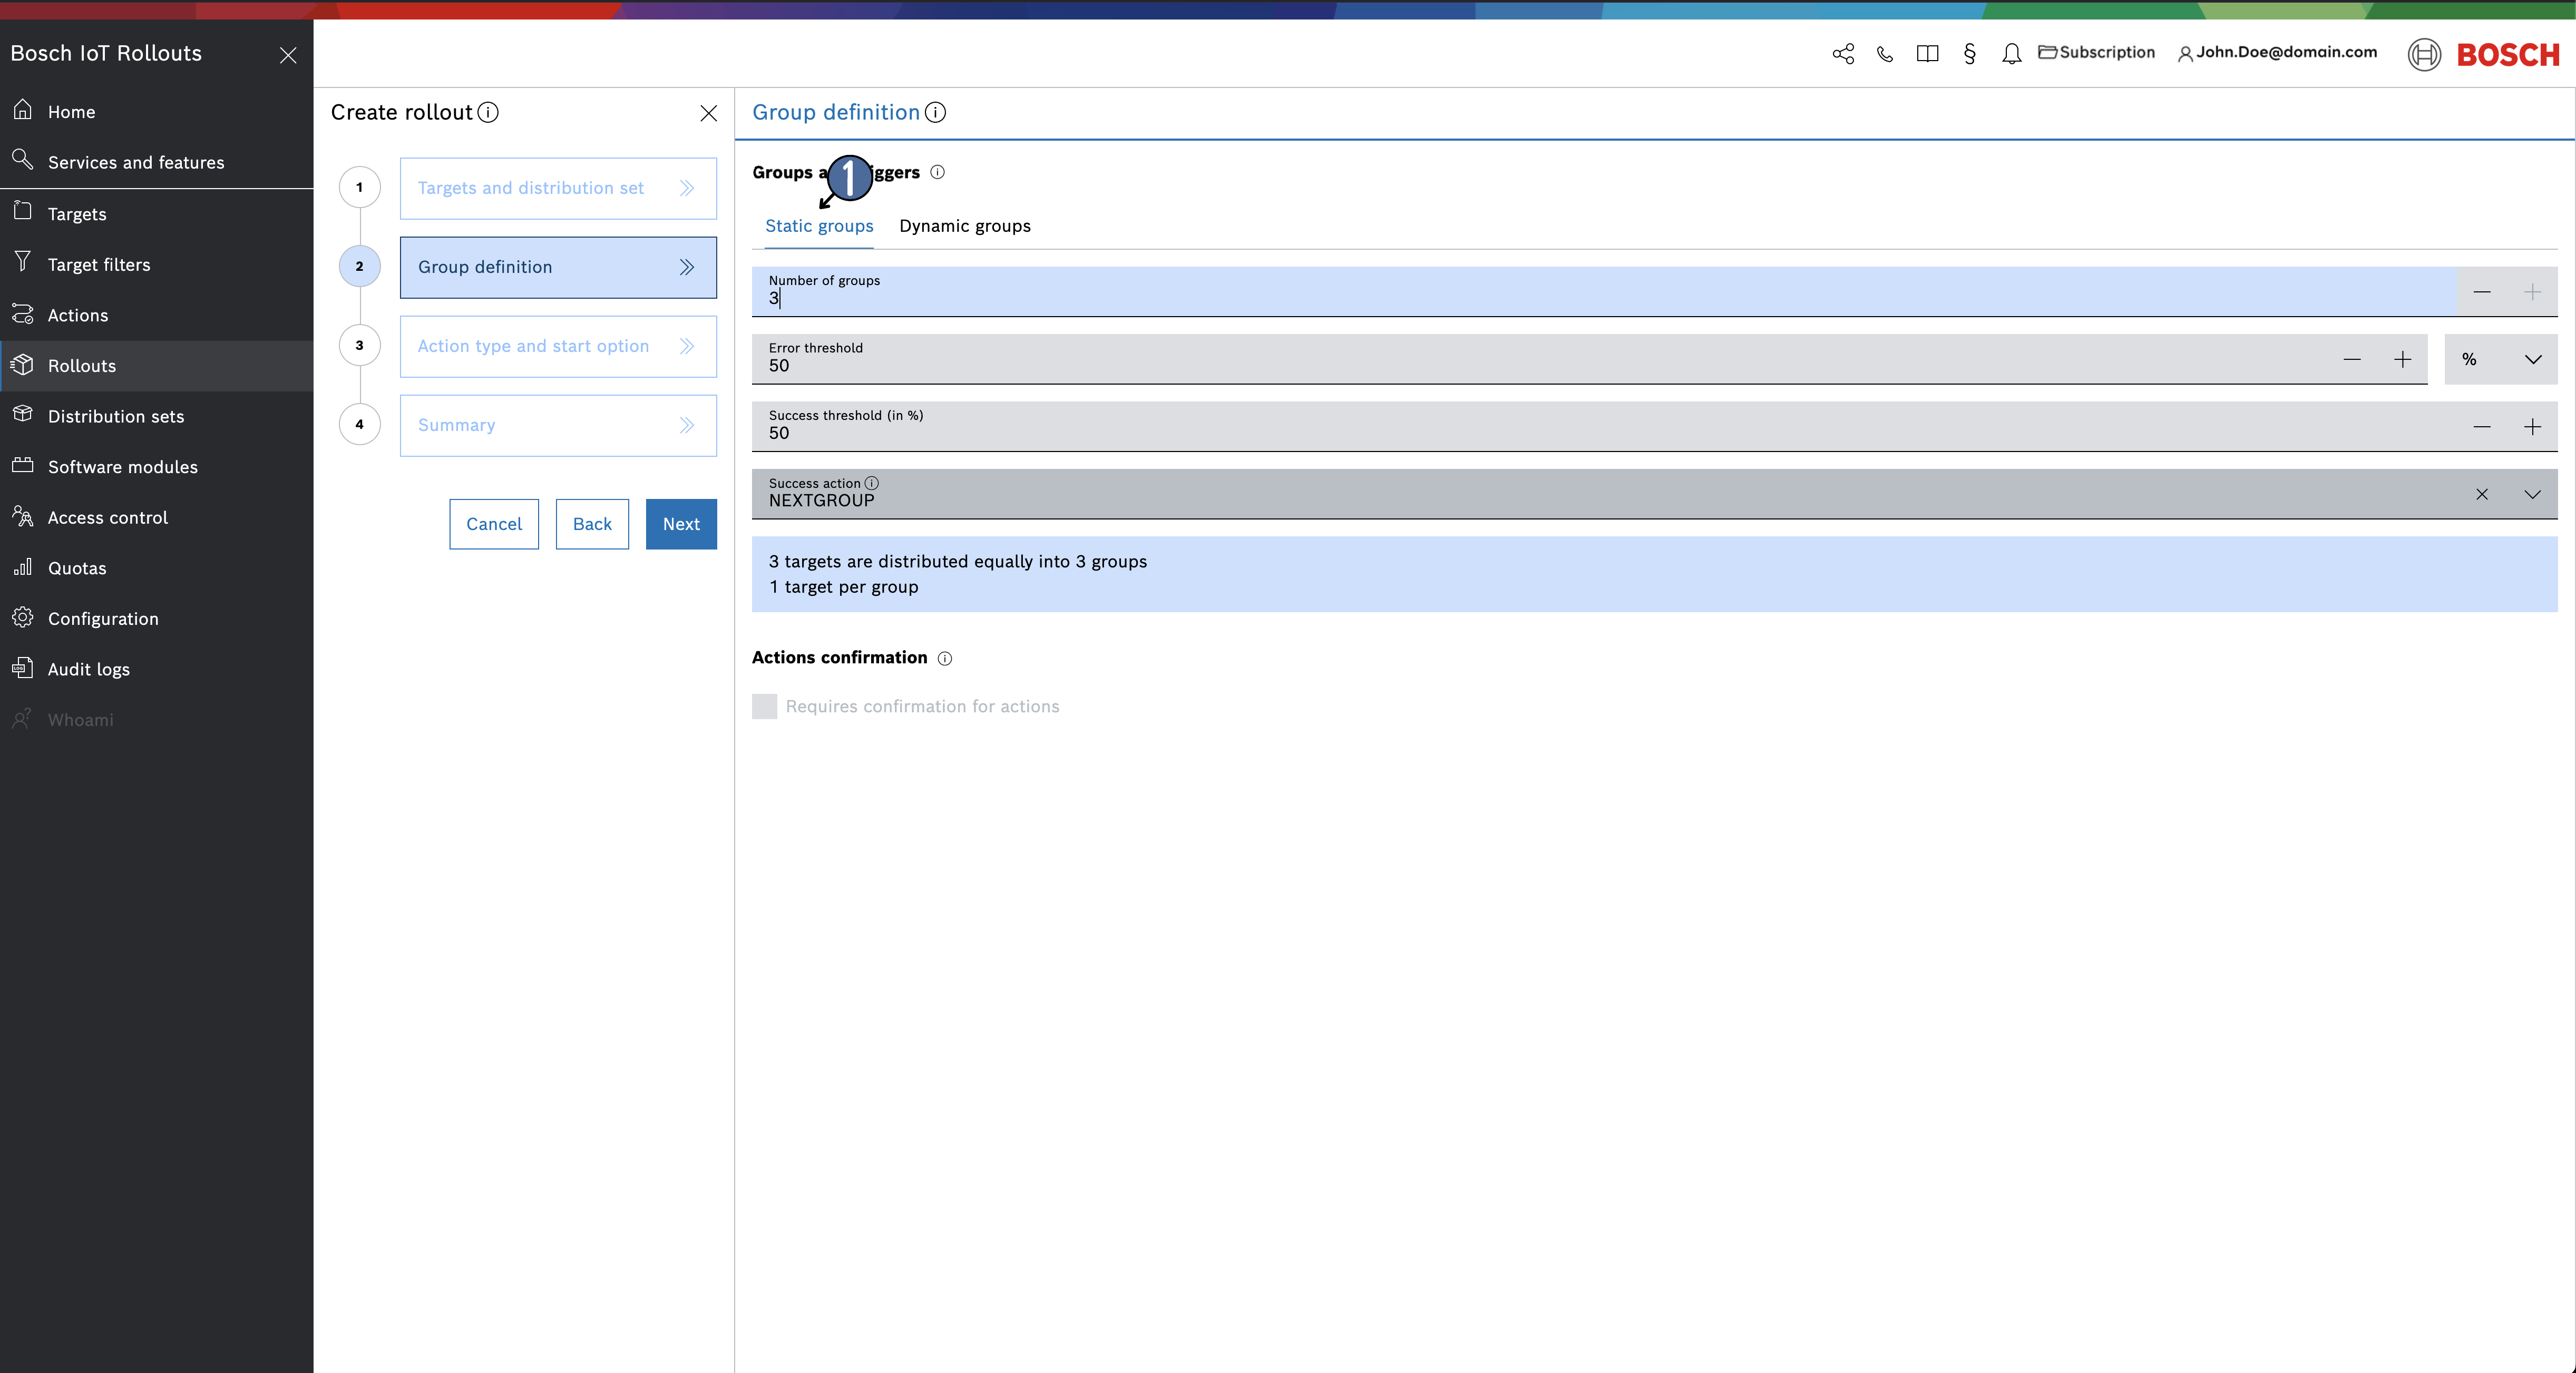Image resolution: width=2576 pixels, height=1373 pixels.
Task: Close the Create rollout panel
Action: pos(708,113)
